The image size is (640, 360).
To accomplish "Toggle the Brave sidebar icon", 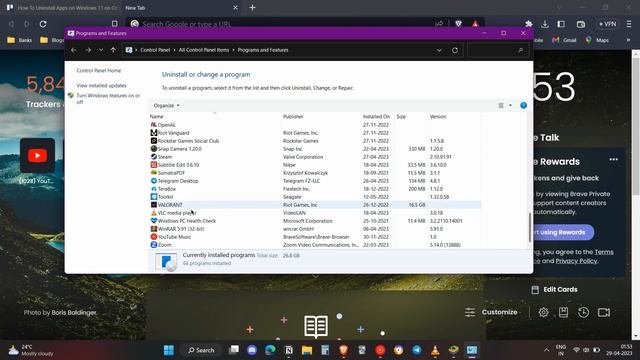I will pyautogui.click(x=561, y=24).
